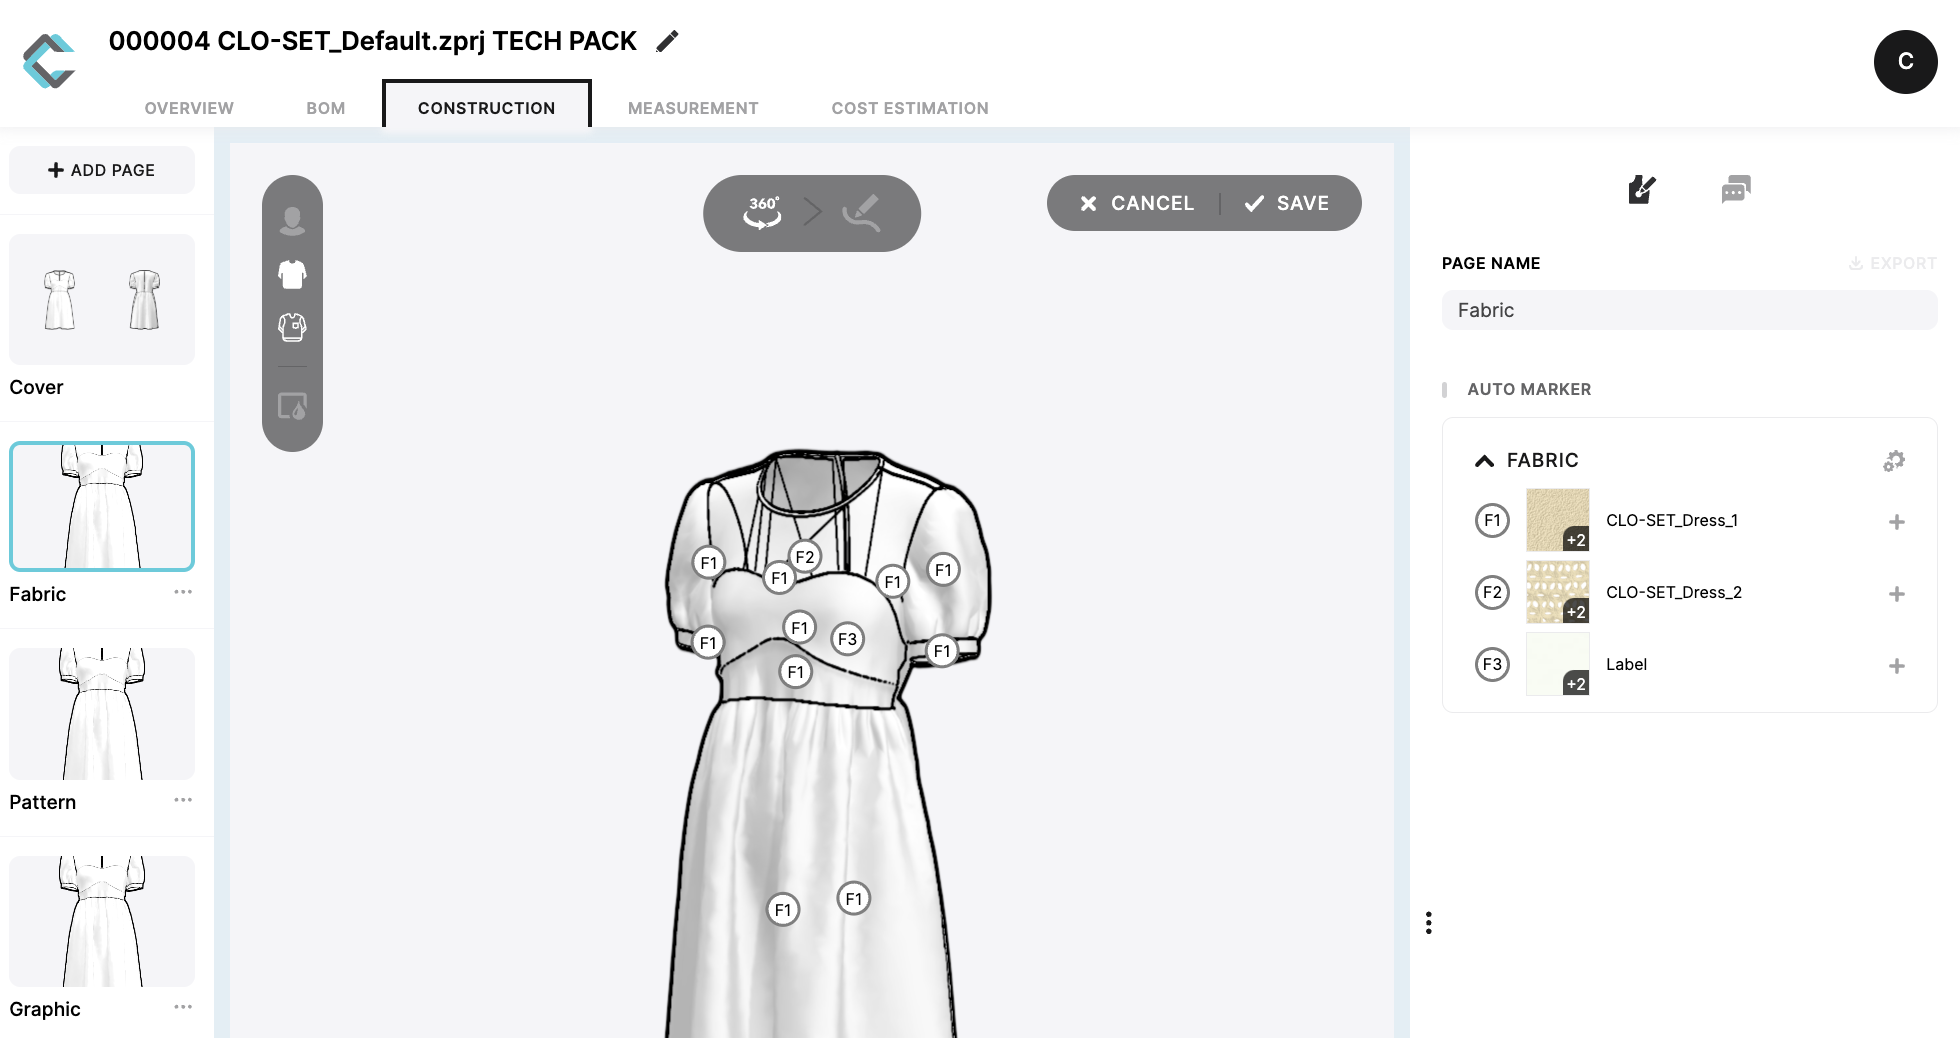Click the ADD PAGE button

click(x=102, y=170)
